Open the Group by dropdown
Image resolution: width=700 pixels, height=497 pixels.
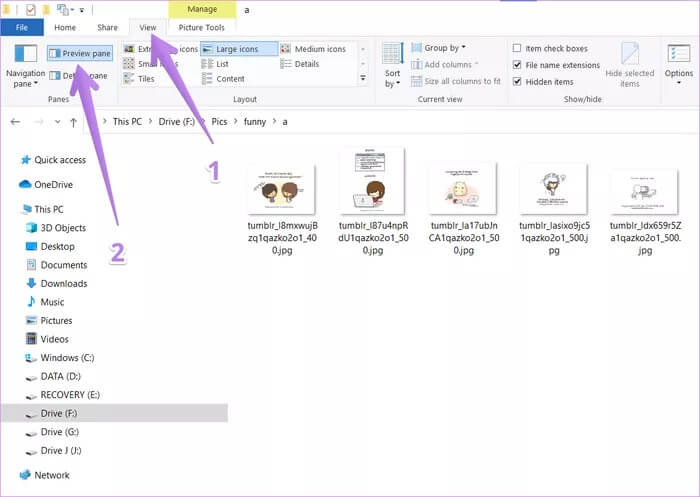coord(438,48)
